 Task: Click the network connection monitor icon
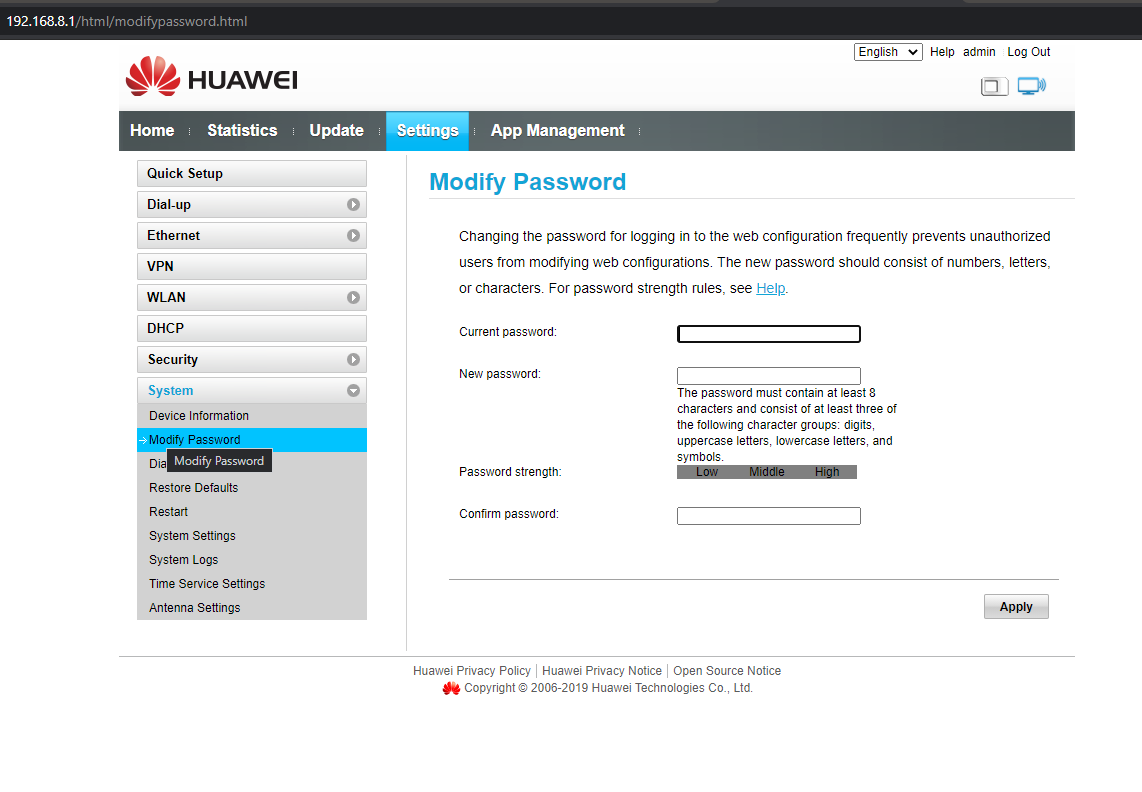[1031, 86]
